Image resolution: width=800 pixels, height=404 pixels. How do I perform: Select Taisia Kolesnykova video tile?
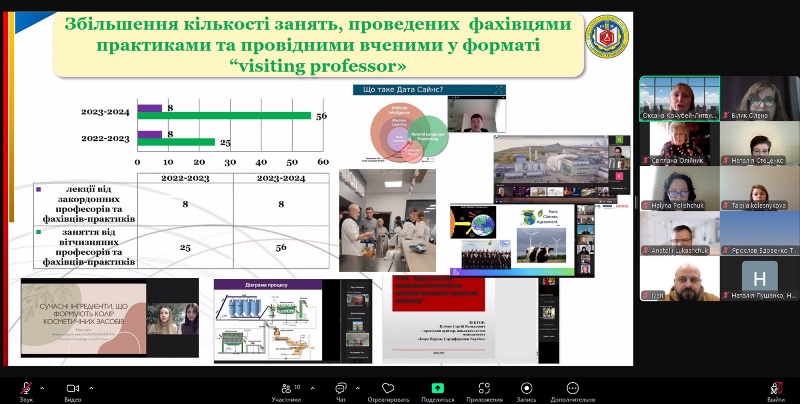click(x=760, y=188)
